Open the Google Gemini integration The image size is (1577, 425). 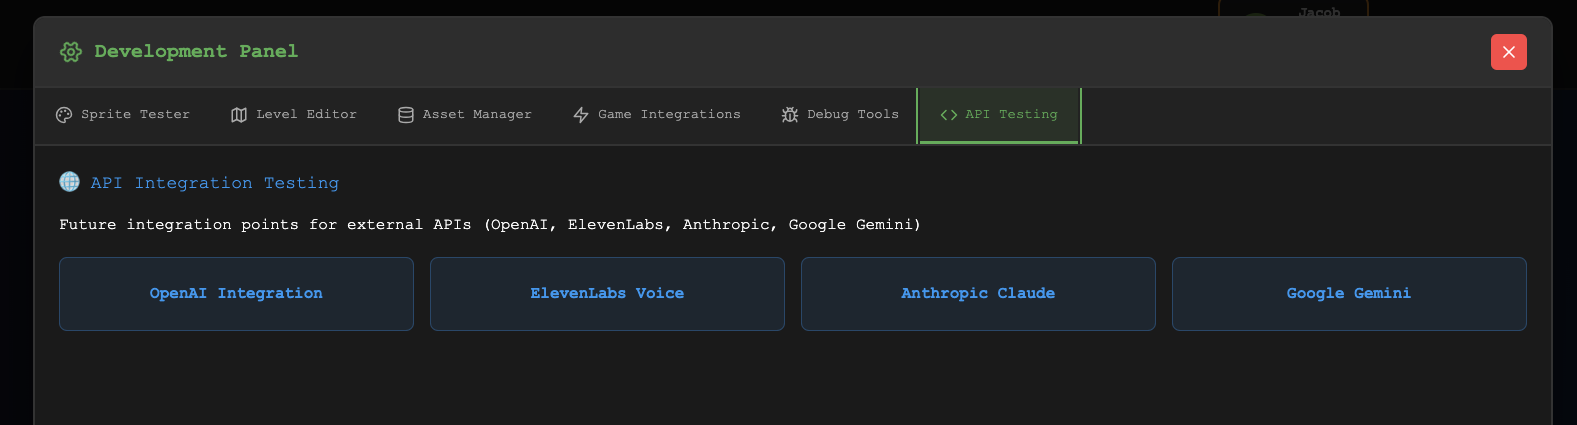coord(1349,294)
